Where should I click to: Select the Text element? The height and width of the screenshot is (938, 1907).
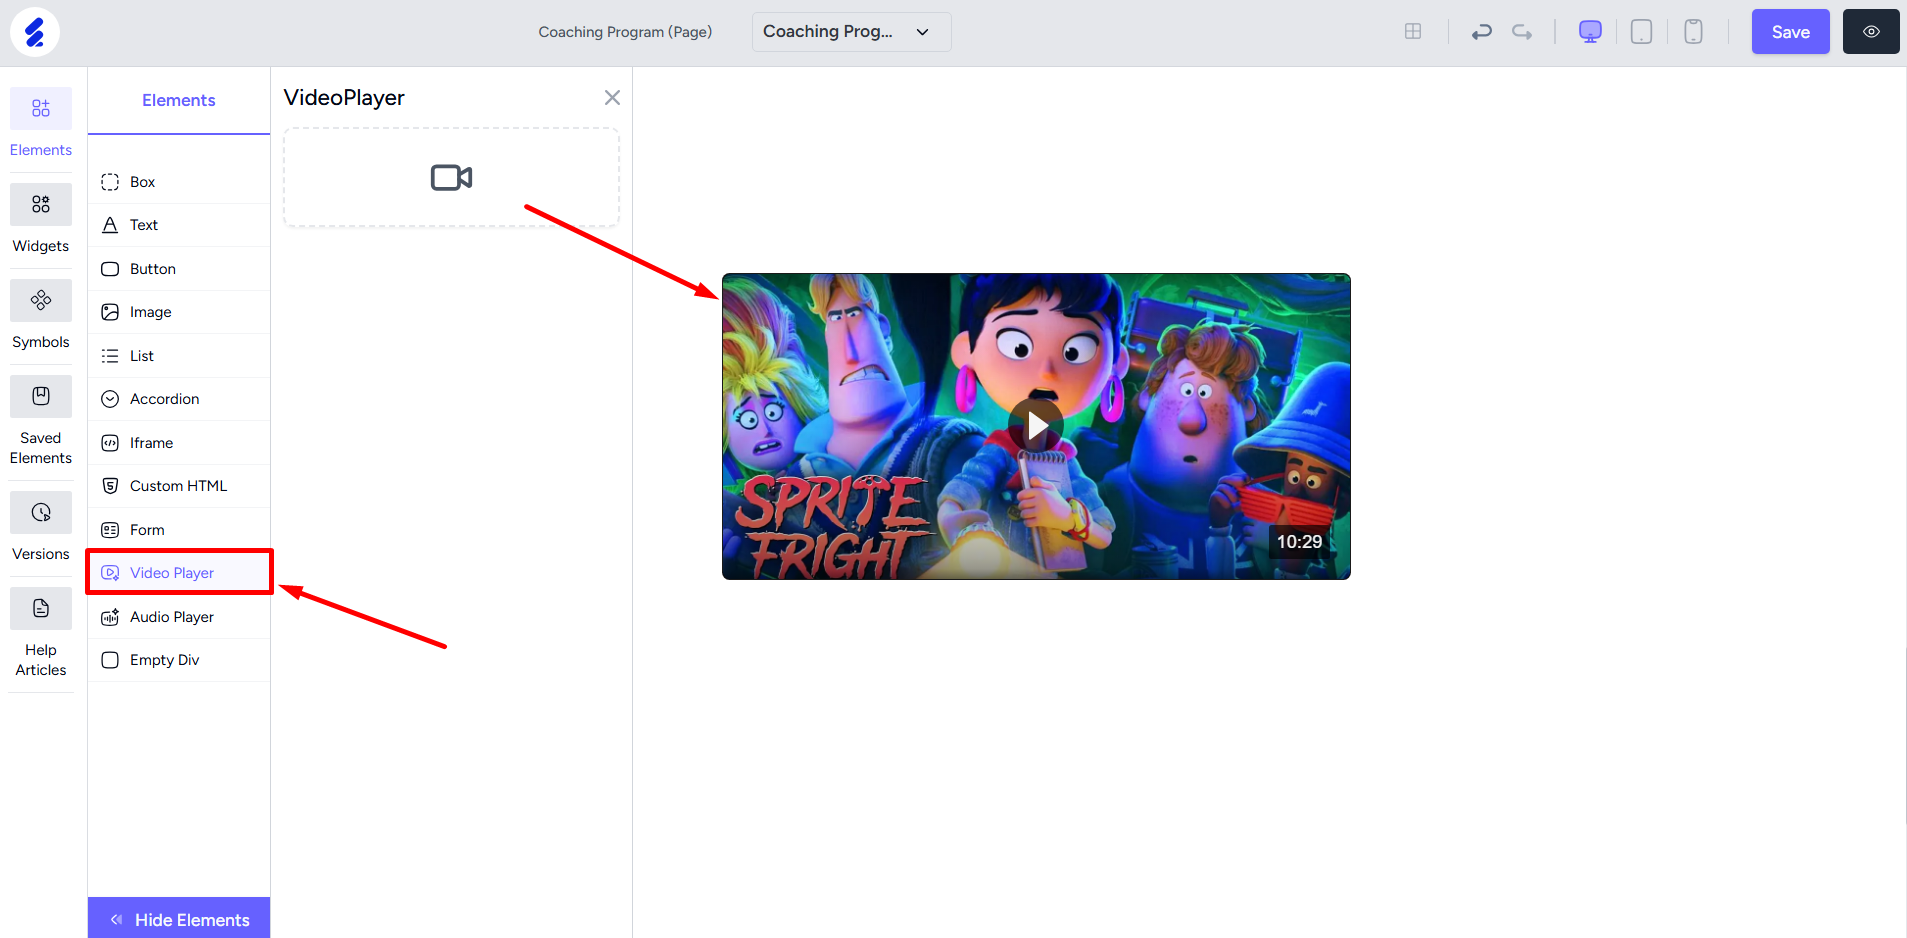[179, 225]
